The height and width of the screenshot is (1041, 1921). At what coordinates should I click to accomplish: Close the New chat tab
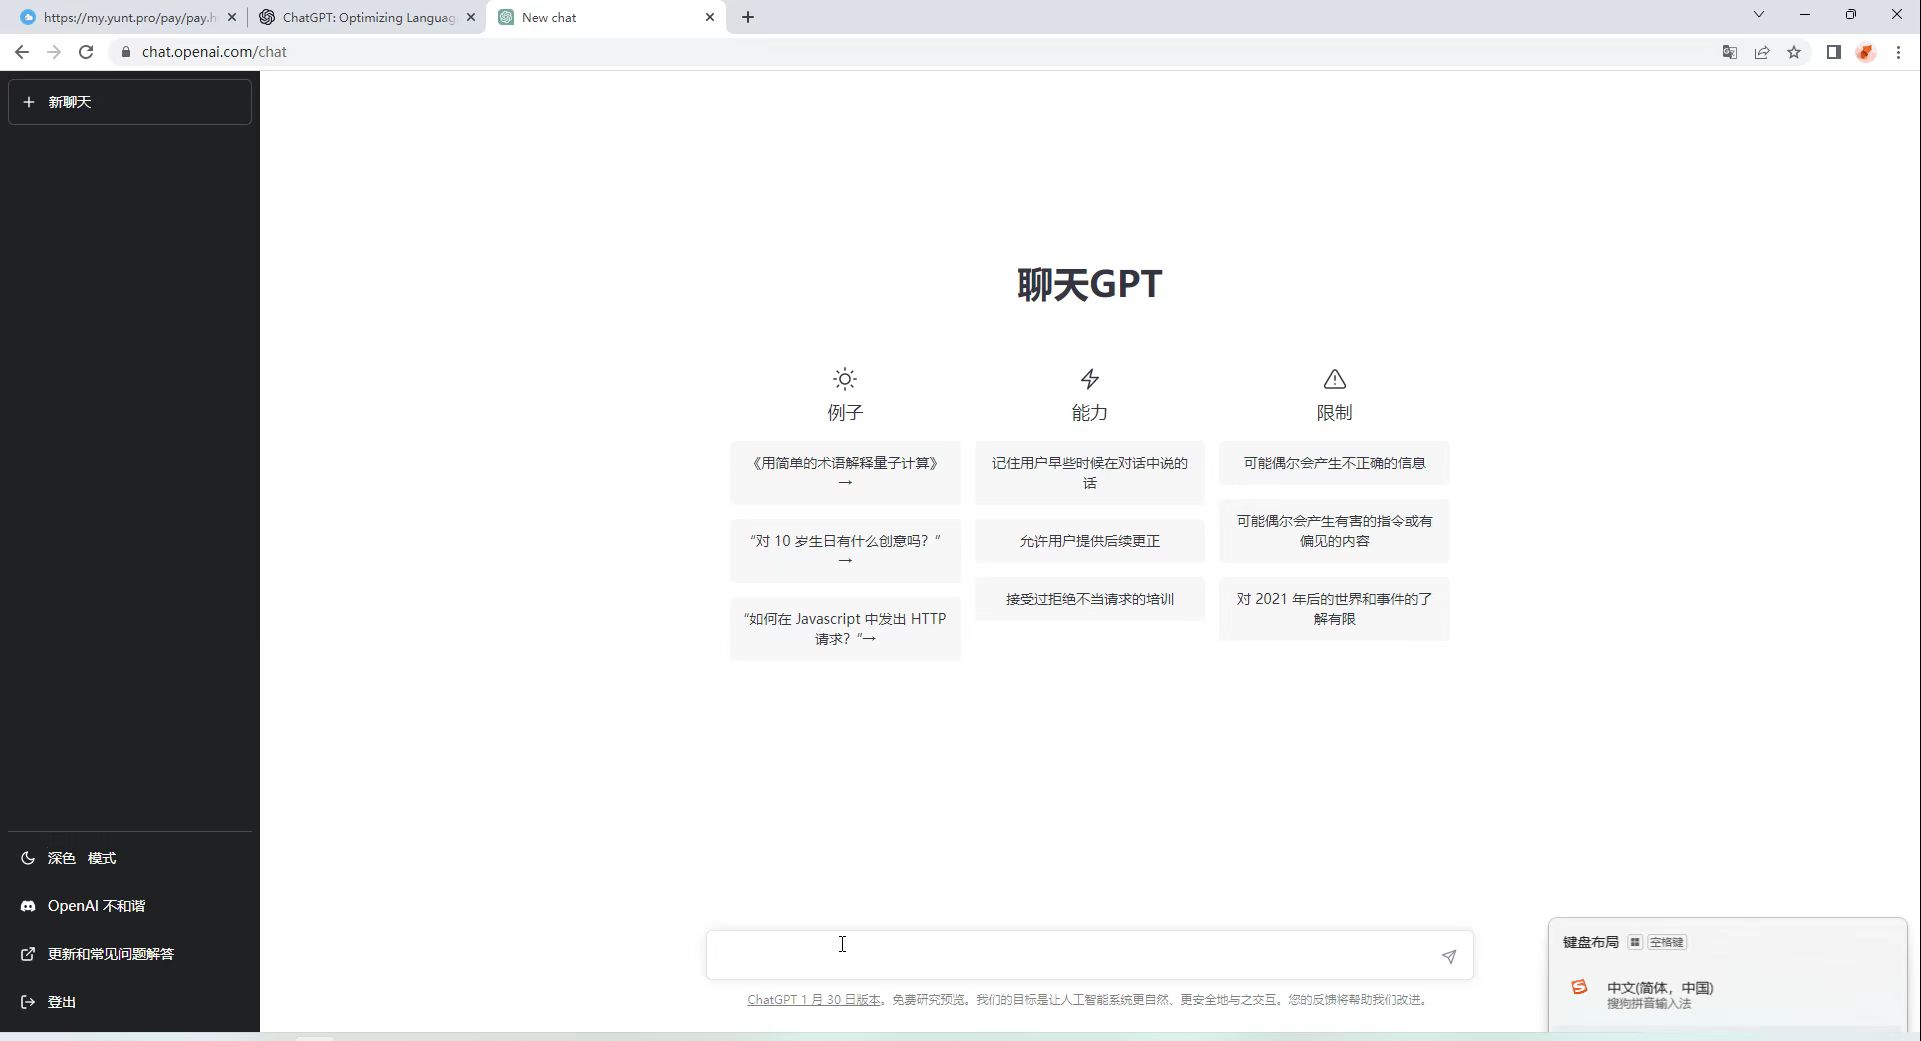click(x=710, y=17)
